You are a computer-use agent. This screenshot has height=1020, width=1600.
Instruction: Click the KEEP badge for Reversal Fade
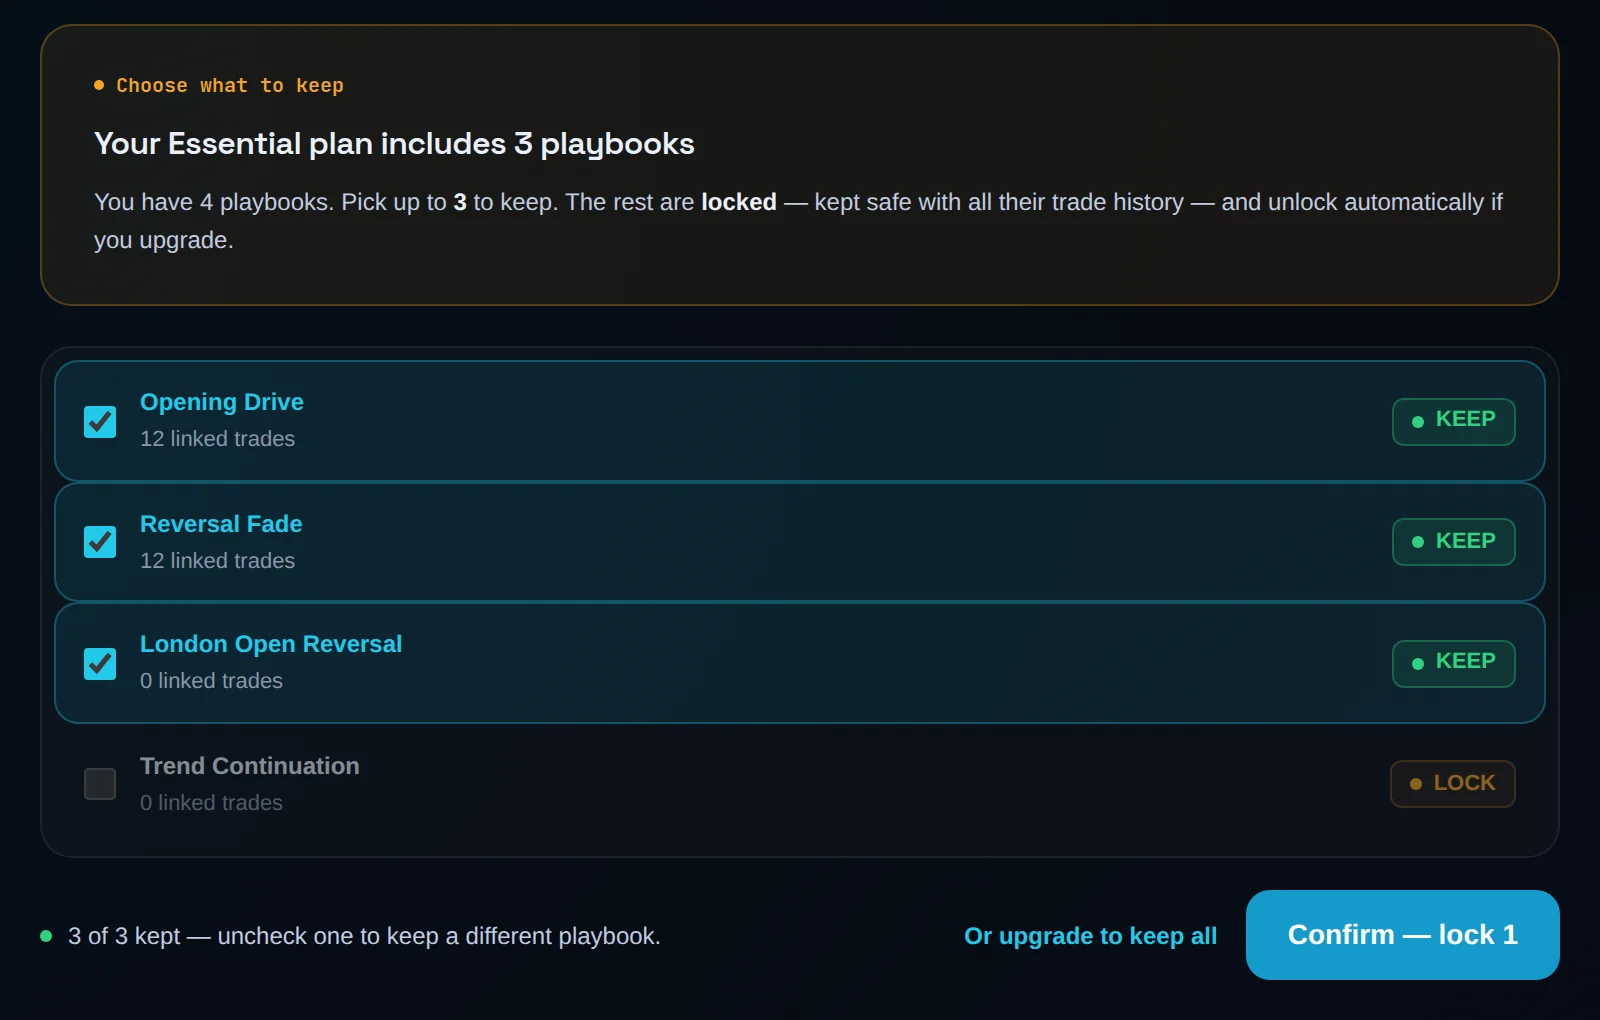(1453, 542)
